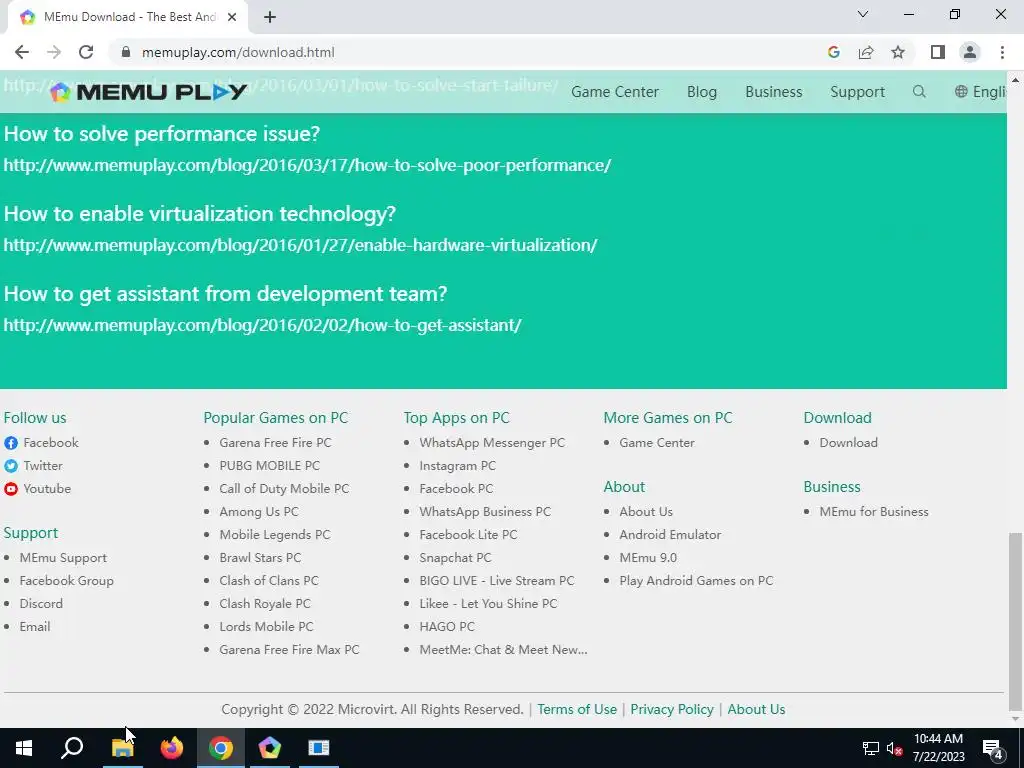Open MEmu app icon in taskbar
The image size is (1024, 768).
[270, 748]
